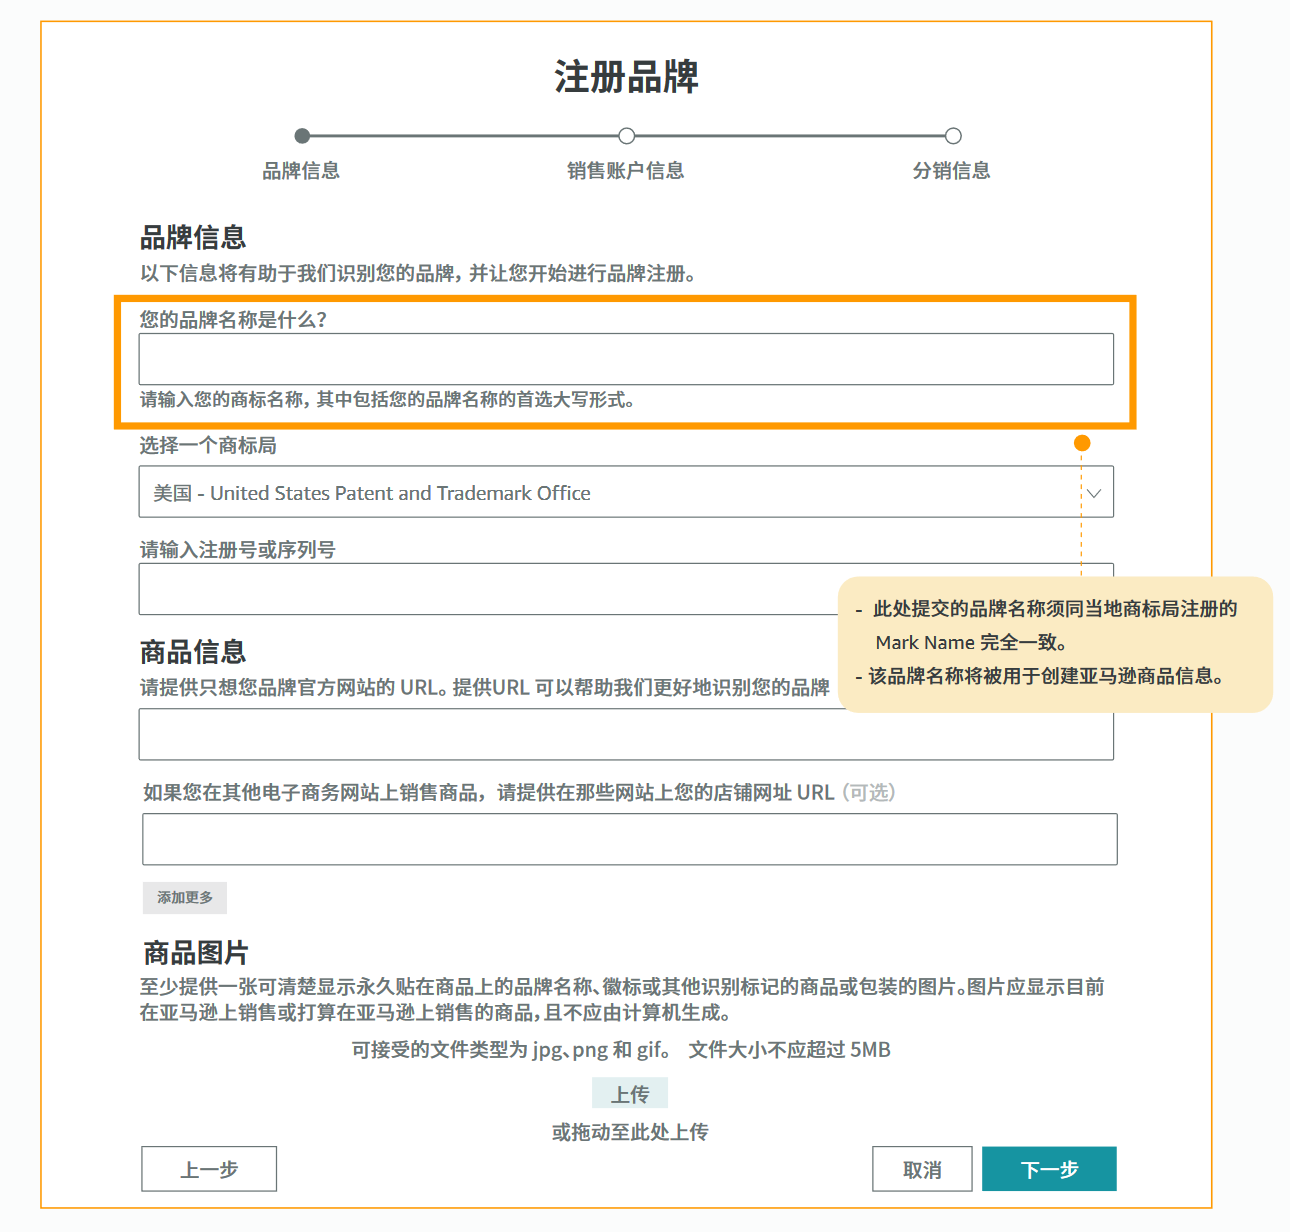Click the brand name input field
Viewport: 1290px width, 1232px height.
coord(626,359)
